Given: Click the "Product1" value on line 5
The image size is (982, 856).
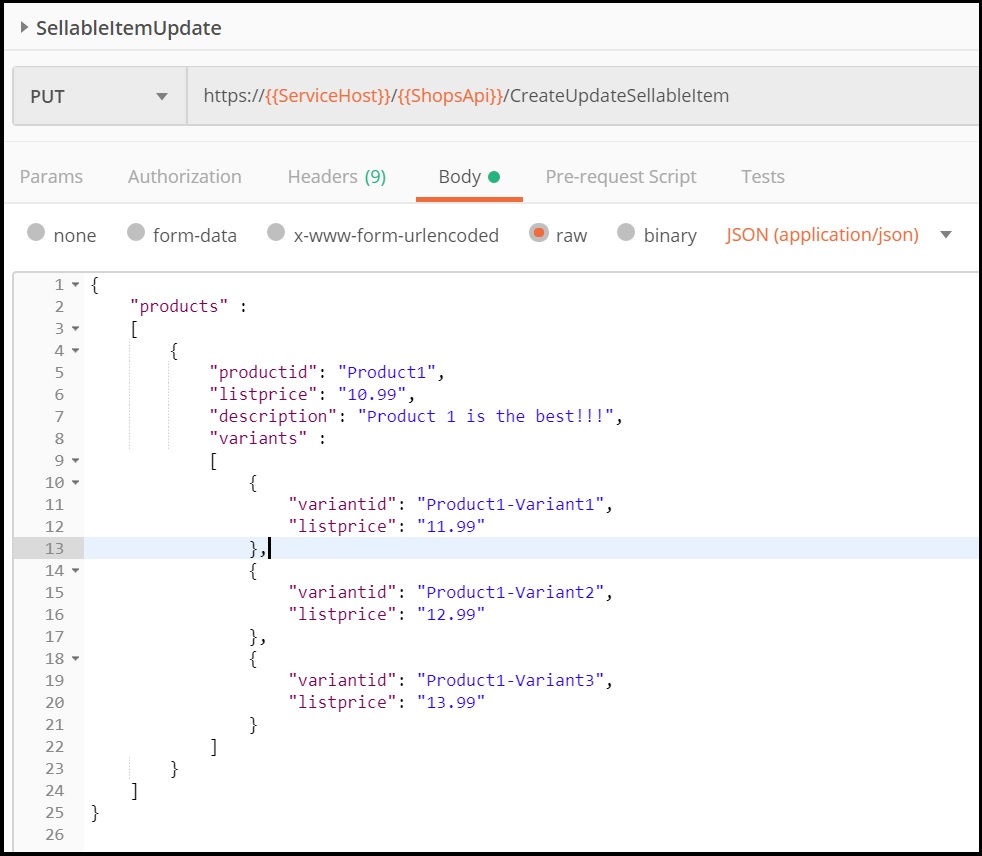Looking at the screenshot, I should [x=386, y=373].
